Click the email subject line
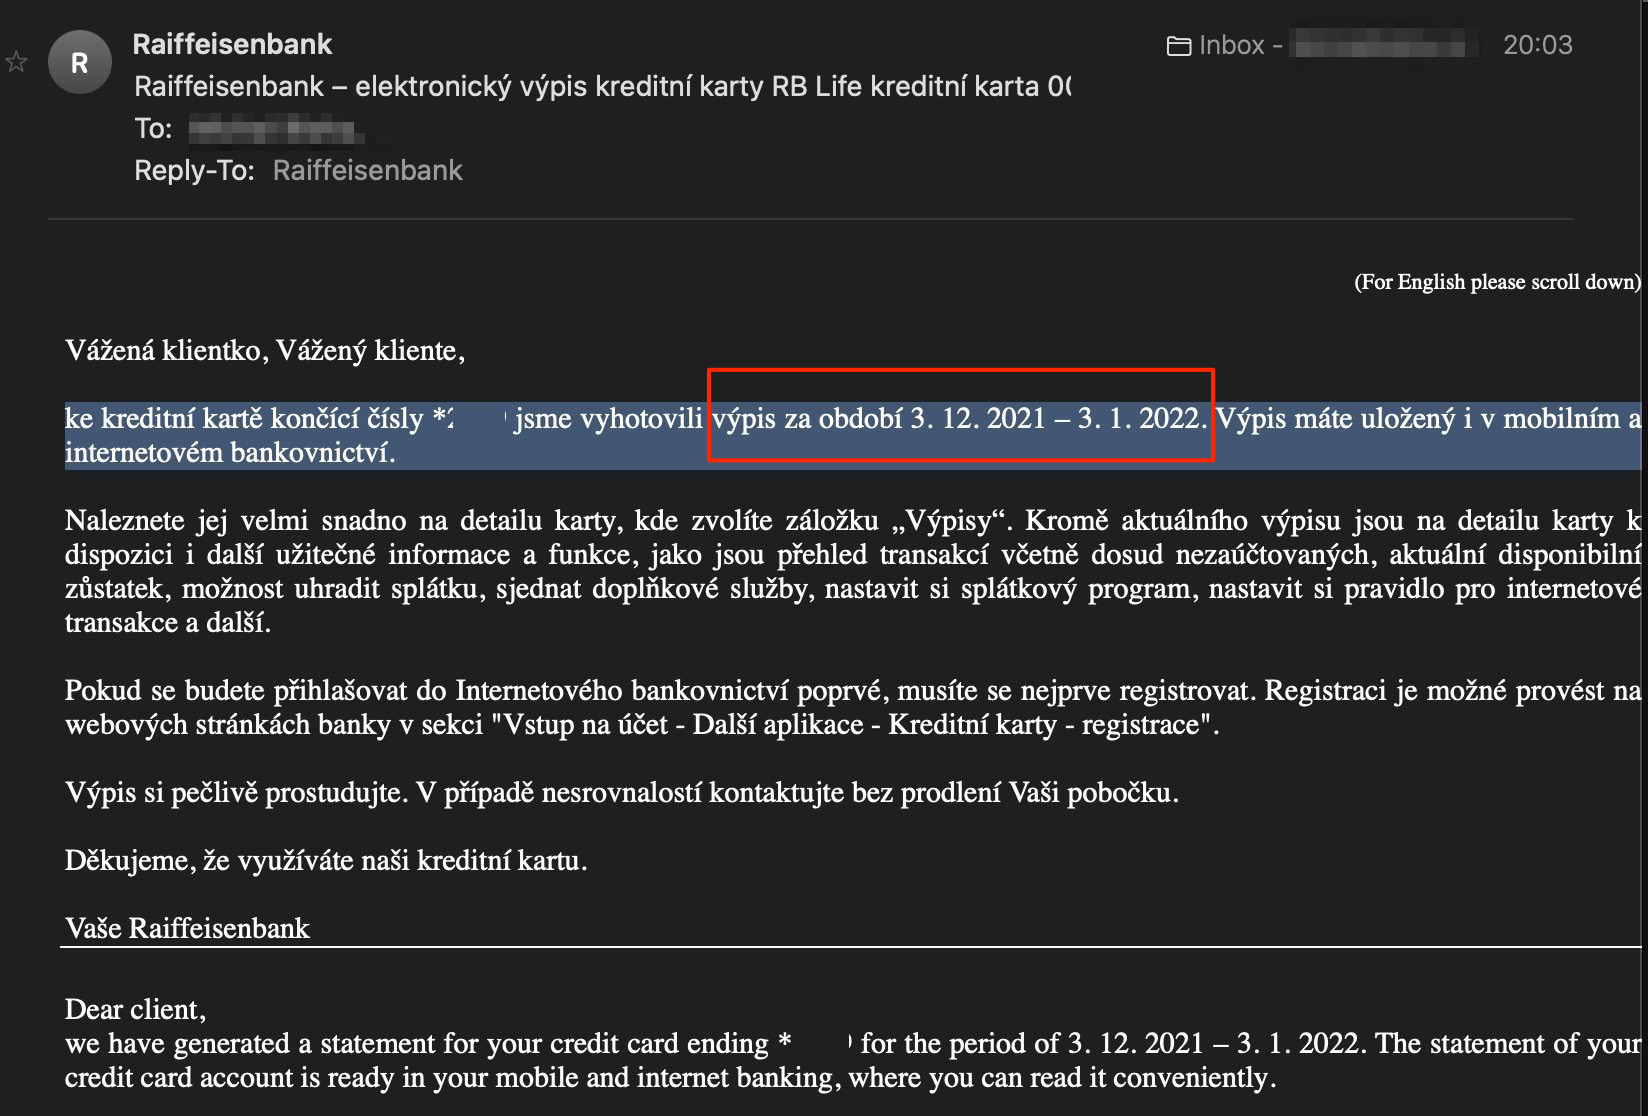 pos(602,87)
